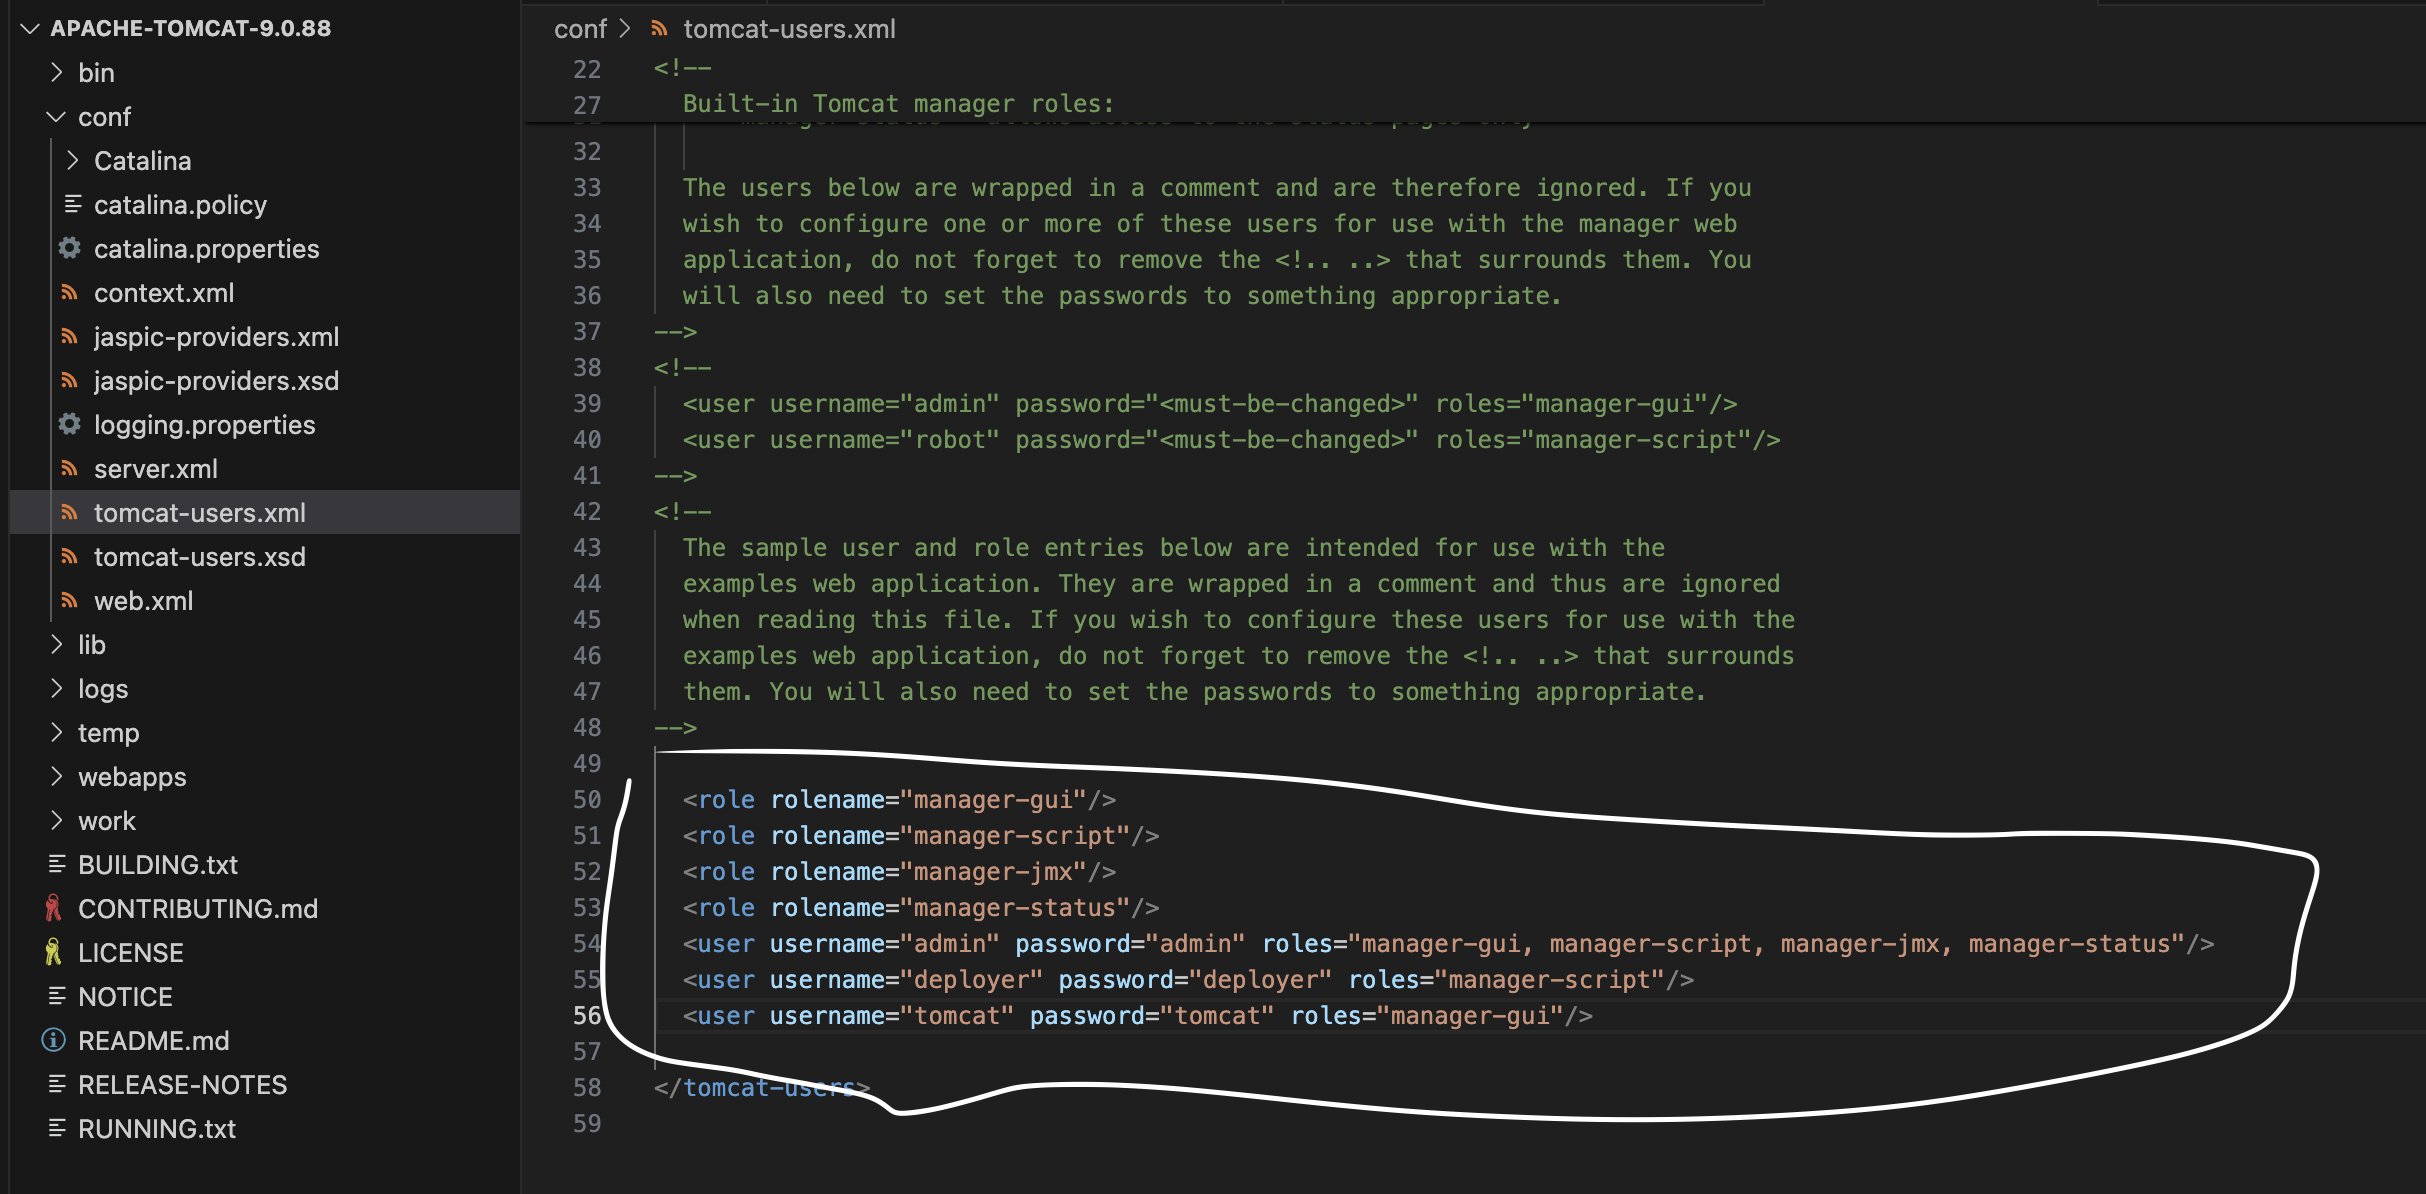
Task: Open RUNNING.txt file
Action: (157, 1128)
